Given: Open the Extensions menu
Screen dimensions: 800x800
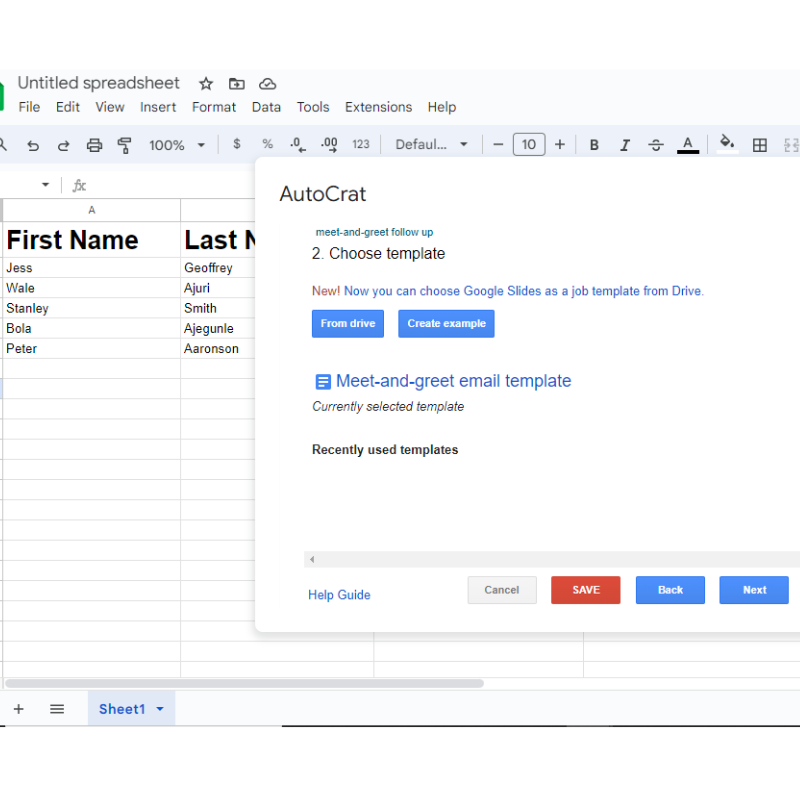Looking at the screenshot, I should pyautogui.click(x=379, y=107).
